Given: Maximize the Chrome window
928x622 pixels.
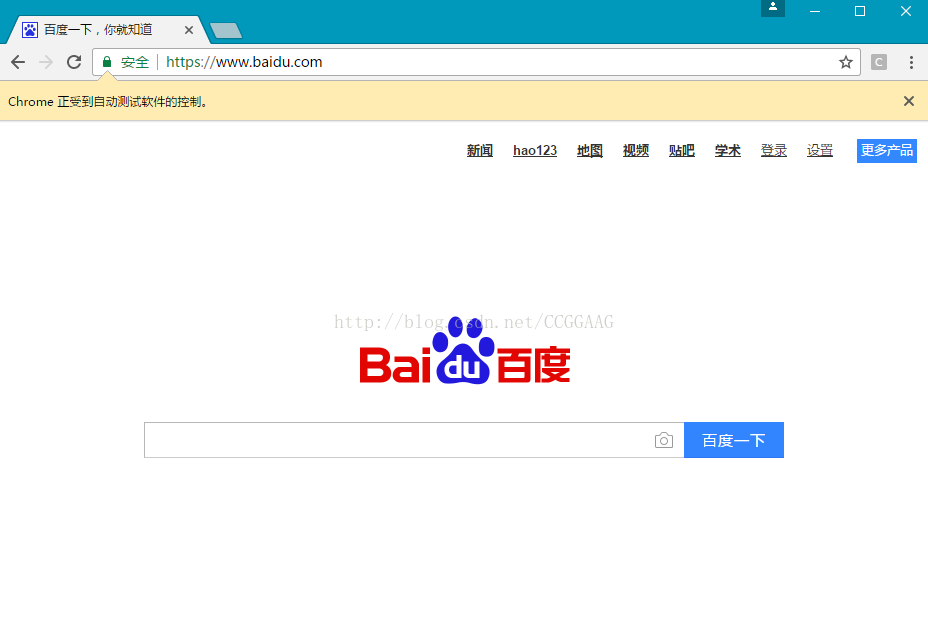Looking at the screenshot, I should coord(860,11).
